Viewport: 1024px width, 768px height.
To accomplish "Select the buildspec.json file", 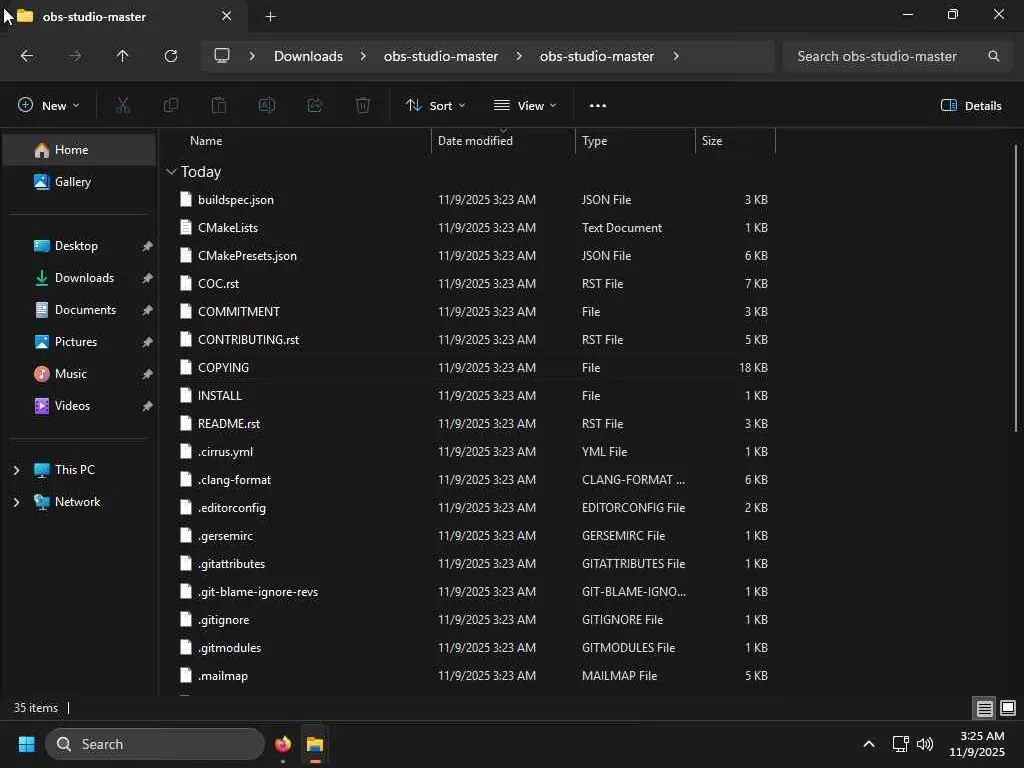I will pyautogui.click(x=474, y=200).
